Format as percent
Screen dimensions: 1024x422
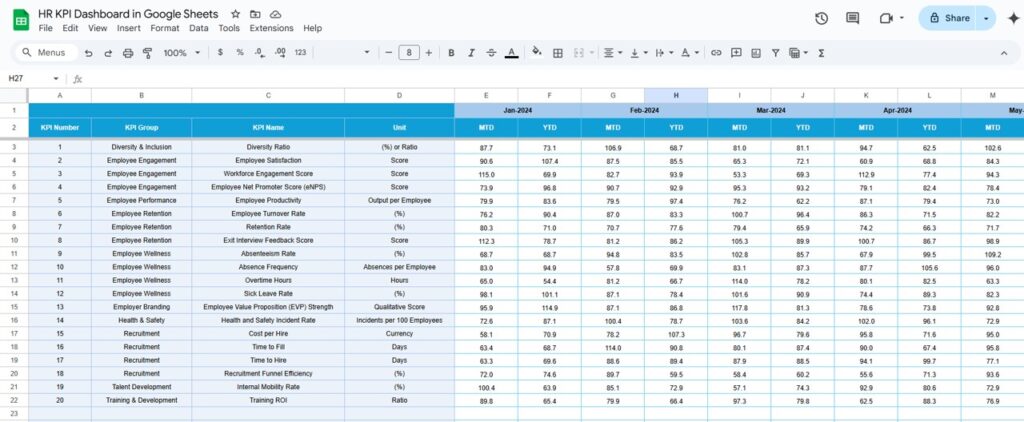(240, 53)
